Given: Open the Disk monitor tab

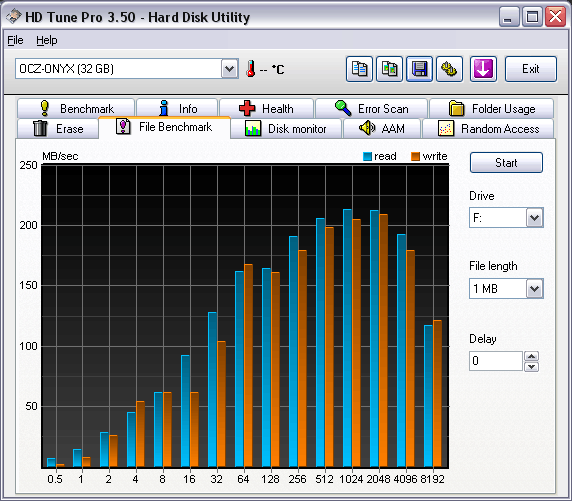Looking at the screenshot, I should [286, 128].
